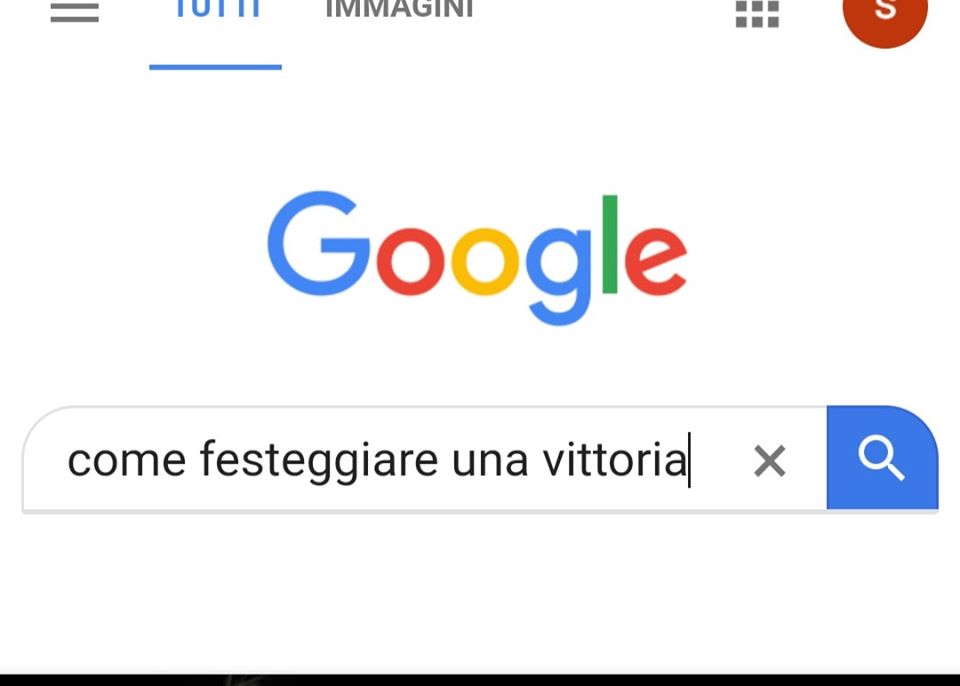Open the hamburger main menu
The image size is (960, 686).
coord(75,12)
